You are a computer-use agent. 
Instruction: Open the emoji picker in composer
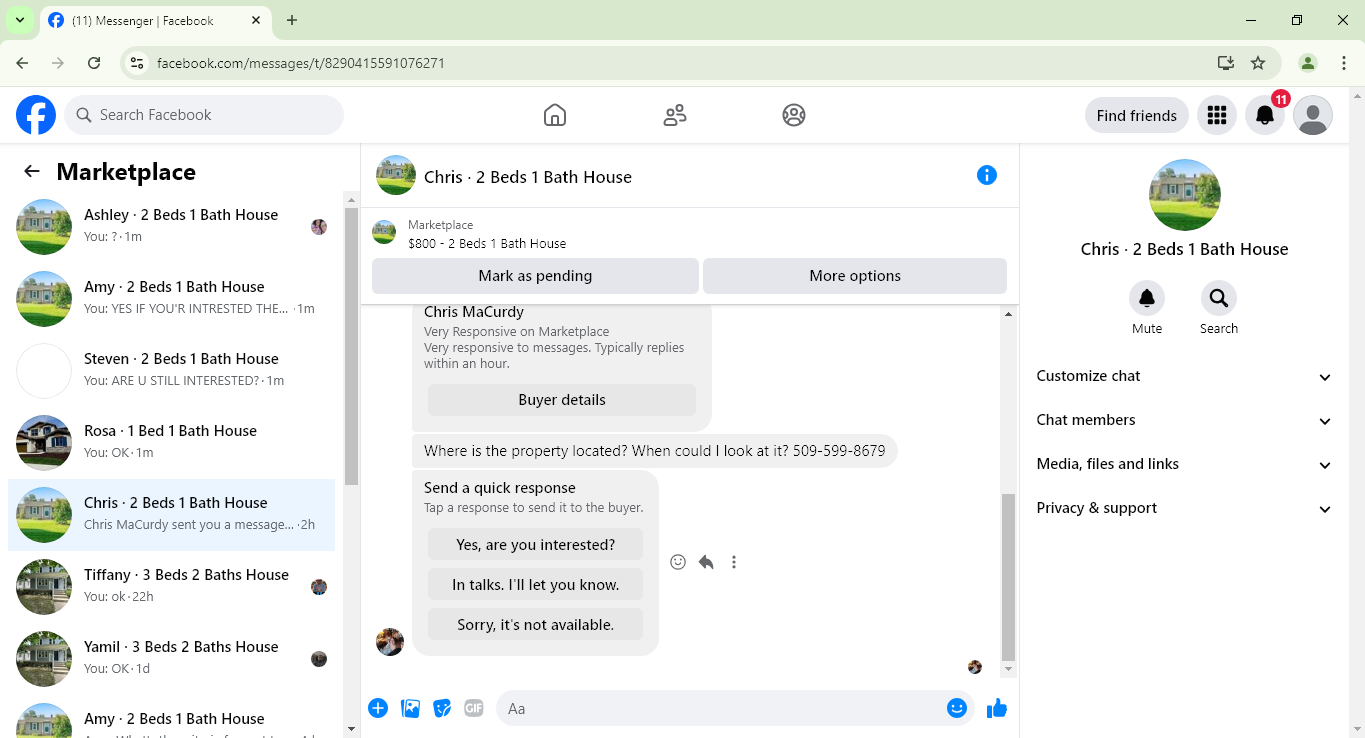(x=957, y=709)
